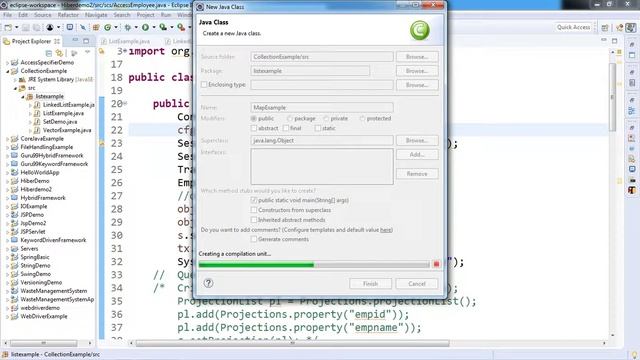Image resolution: width=640 pixels, height=360 pixels.
Task: Switch to the ListExample.java editor tab
Action: 125,41
